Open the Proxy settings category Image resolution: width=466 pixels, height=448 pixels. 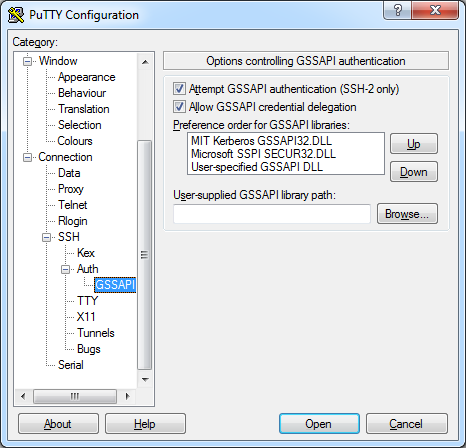(71, 189)
